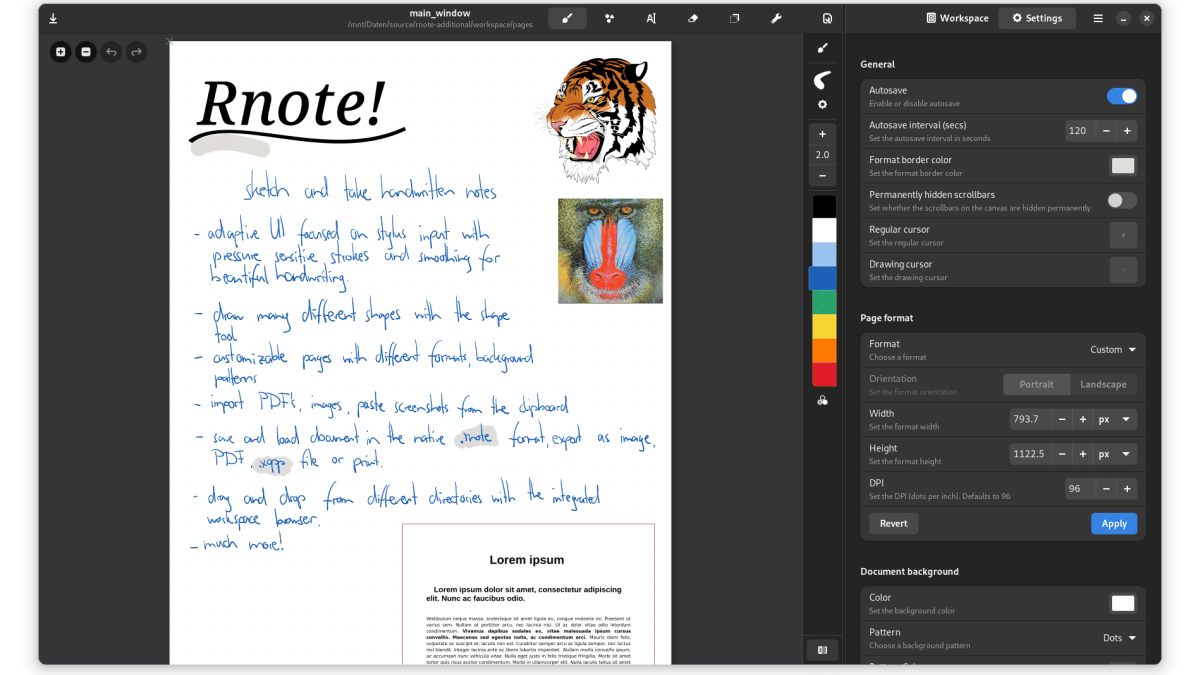
Task: Open the Width unit px dropdown
Action: pyautogui.click(x=1115, y=419)
